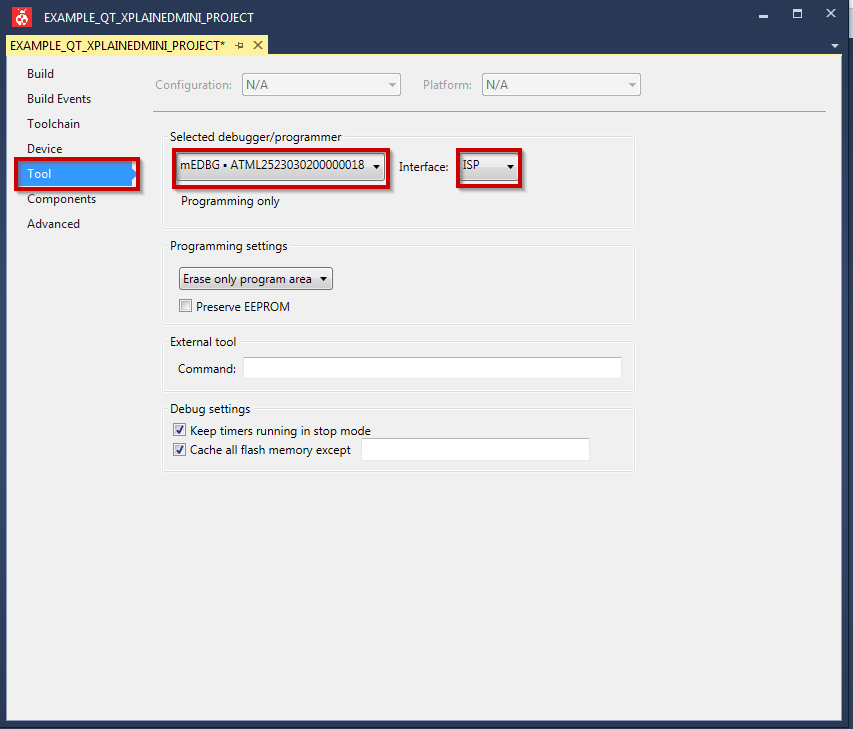Close the EXAMPLE_QT_XPLAINEDMINI_PROJECT document tab
This screenshot has width=853, height=729.
point(258,46)
